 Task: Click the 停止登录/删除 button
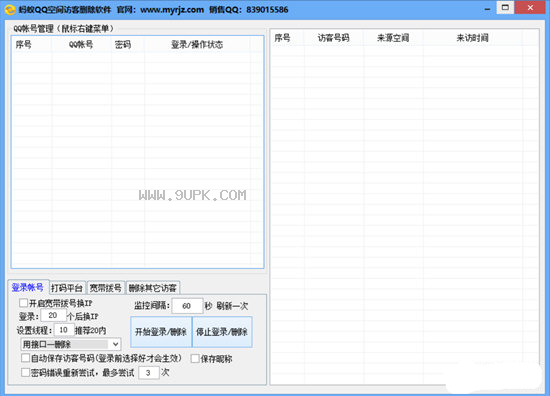click(x=222, y=332)
